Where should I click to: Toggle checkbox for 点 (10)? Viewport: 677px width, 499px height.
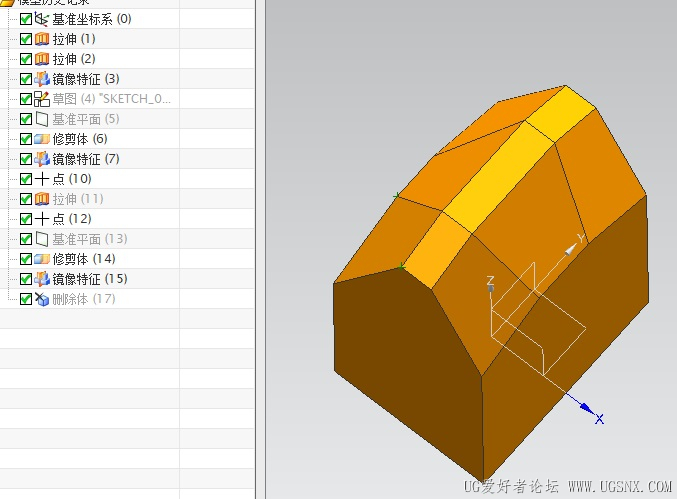click(x=26, y=179)
